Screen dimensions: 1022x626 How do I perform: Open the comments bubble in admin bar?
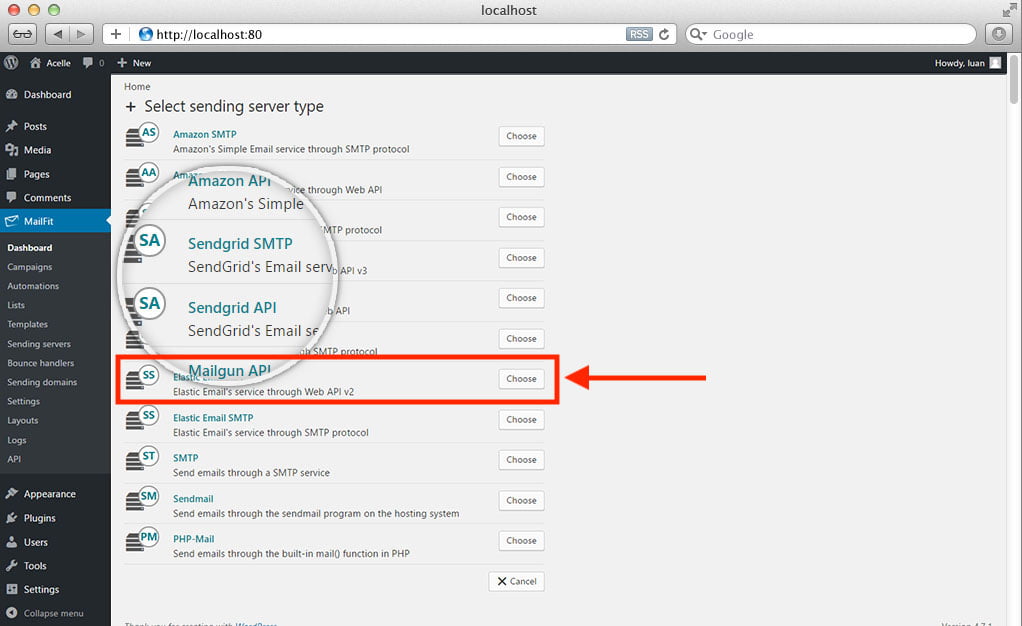pyautogui.click(x=93, y=63)
